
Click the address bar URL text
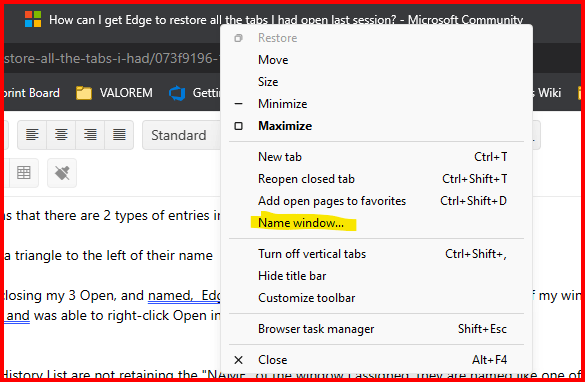coord(112,59)
